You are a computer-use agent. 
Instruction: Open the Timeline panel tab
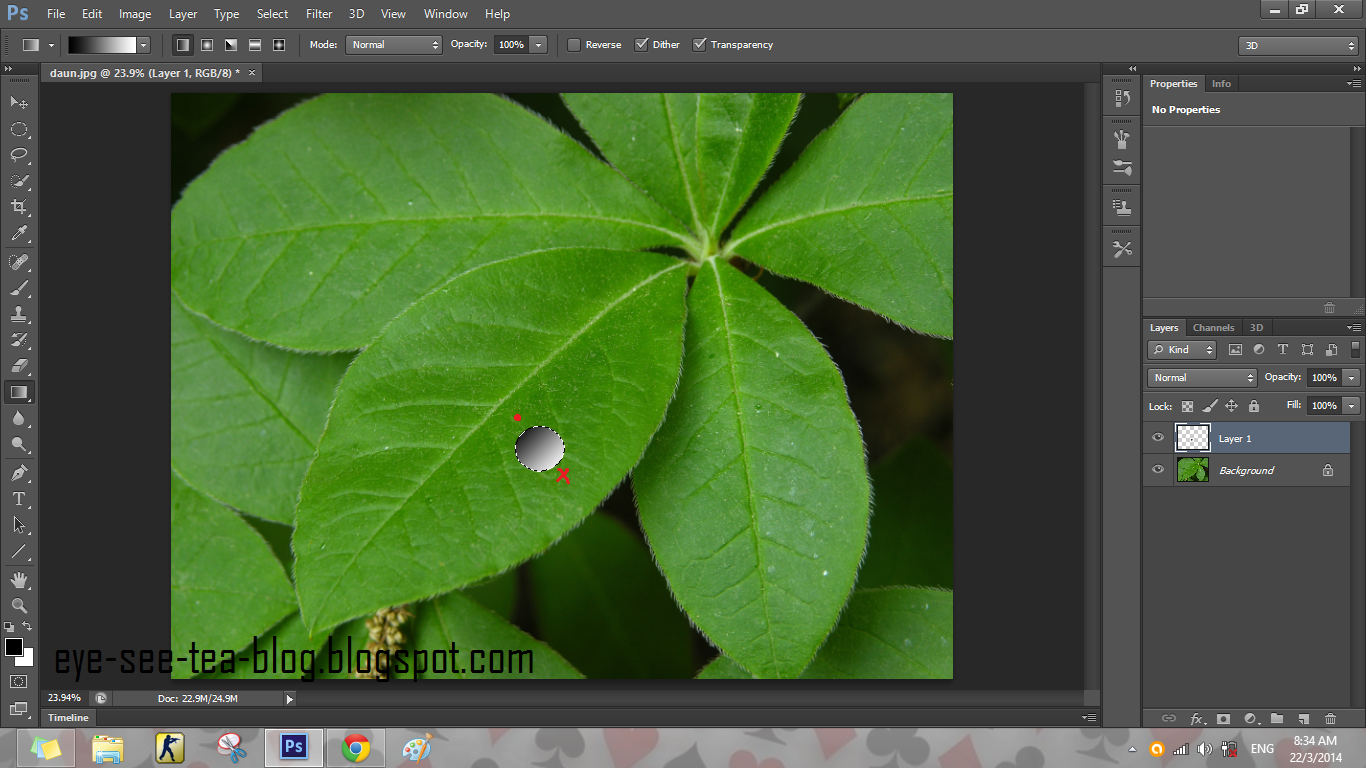click(68, 718)
